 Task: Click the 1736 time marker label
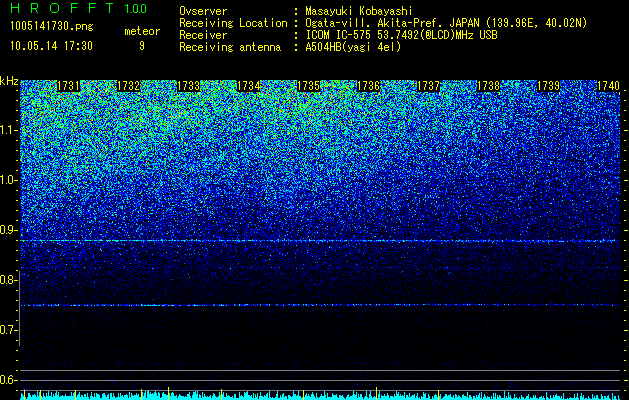click(x=368, y=86)
